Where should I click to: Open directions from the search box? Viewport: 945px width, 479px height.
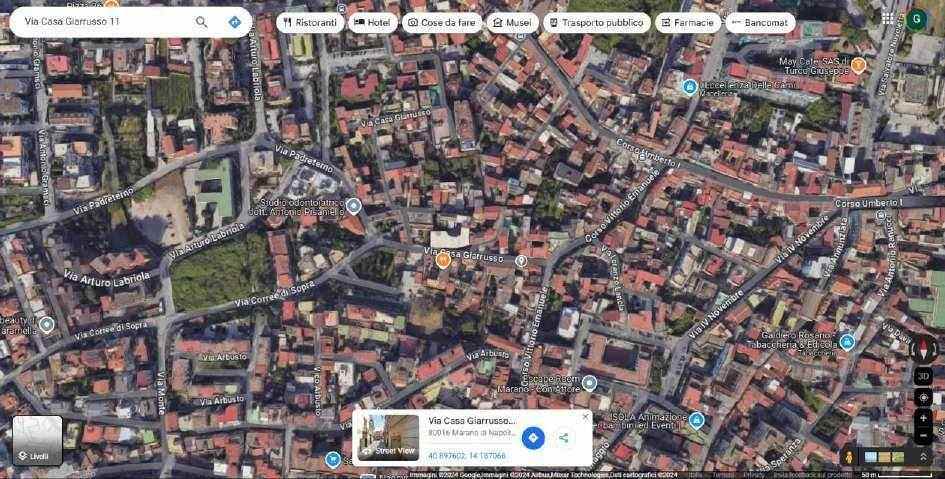(x=234, y=21)
